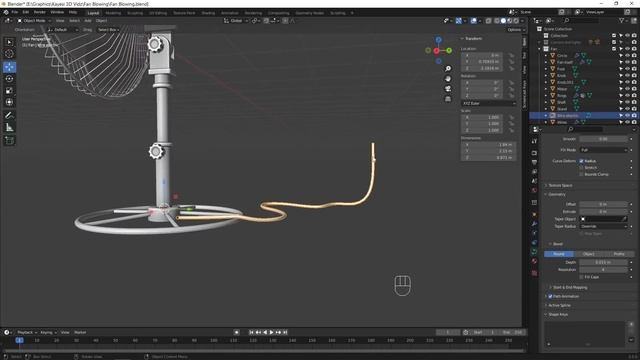
Task: Toggle viewport visibility eye for Stand
Action: pos(627,109)
